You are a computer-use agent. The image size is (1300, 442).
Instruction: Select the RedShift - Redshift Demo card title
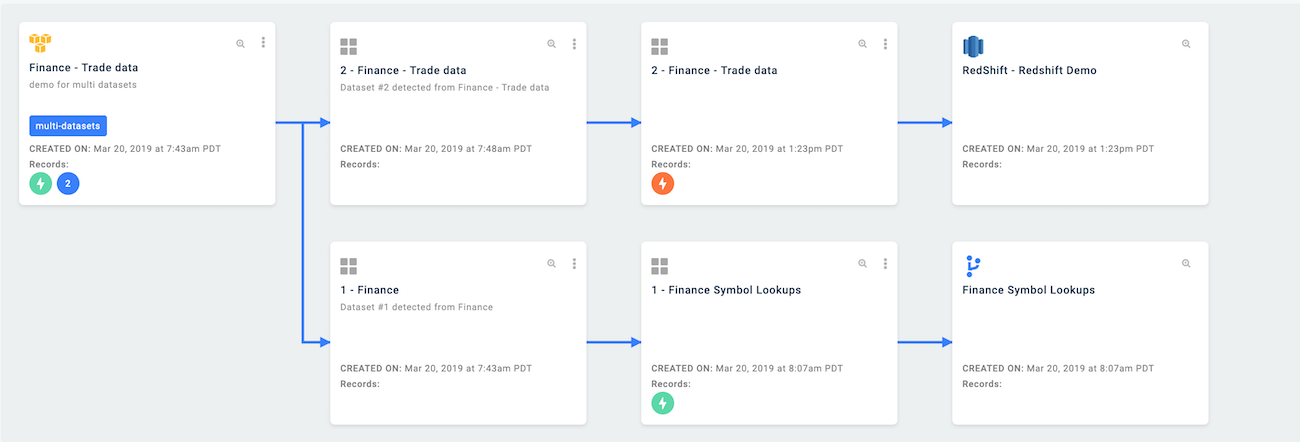coord(1029,71)
